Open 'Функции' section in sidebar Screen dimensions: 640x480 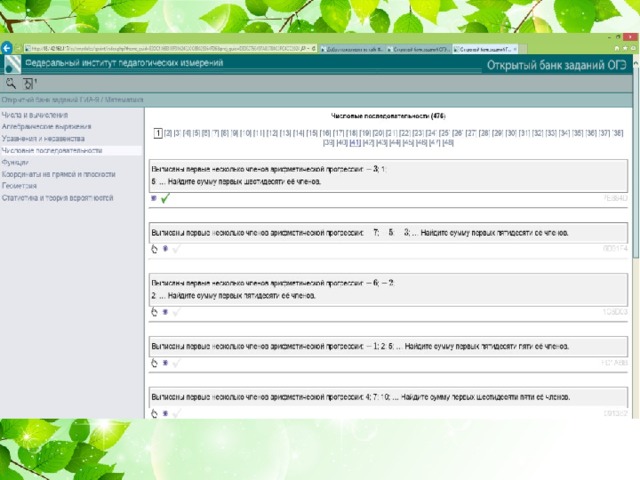tap(15, 162)
